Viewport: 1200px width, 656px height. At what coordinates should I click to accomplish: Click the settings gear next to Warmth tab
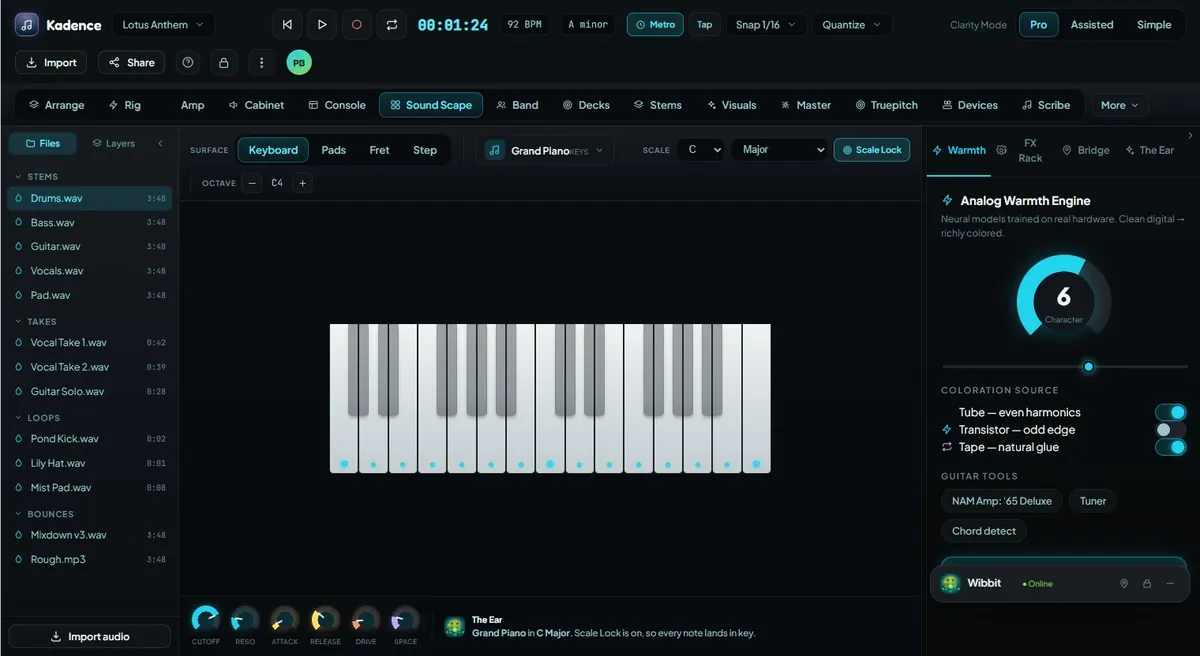click(x=1001, y=150)
